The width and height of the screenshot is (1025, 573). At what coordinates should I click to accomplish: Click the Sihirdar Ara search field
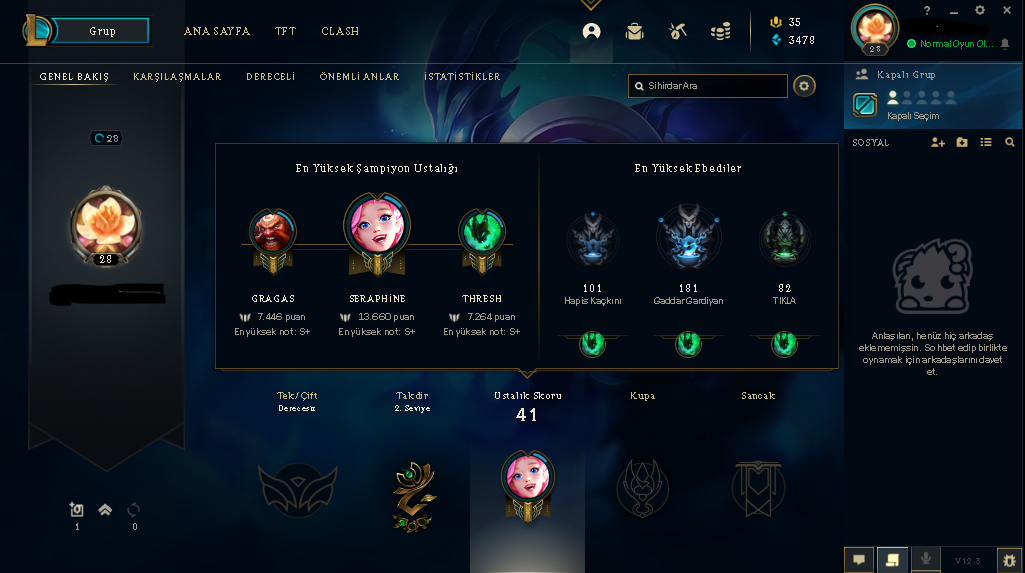pos(708,86)
